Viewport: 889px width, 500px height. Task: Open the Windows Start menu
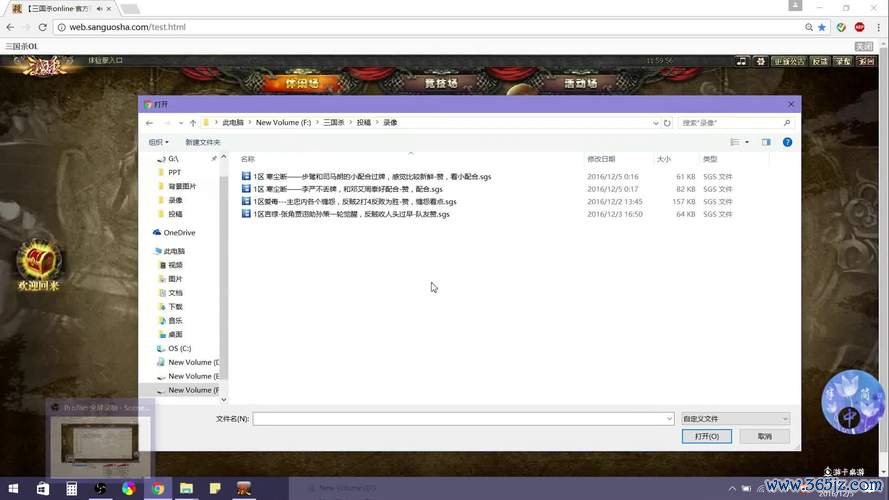coord(13,489)
